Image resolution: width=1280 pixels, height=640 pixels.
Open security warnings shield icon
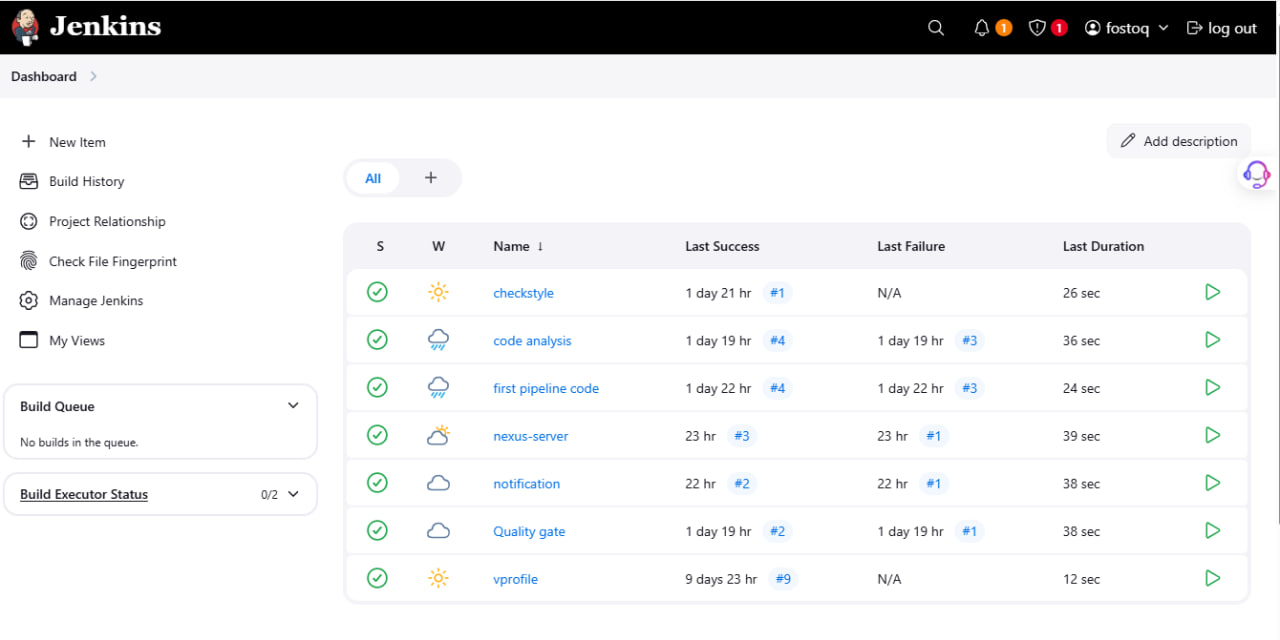pyautogui.click(x=1037, y=28)
